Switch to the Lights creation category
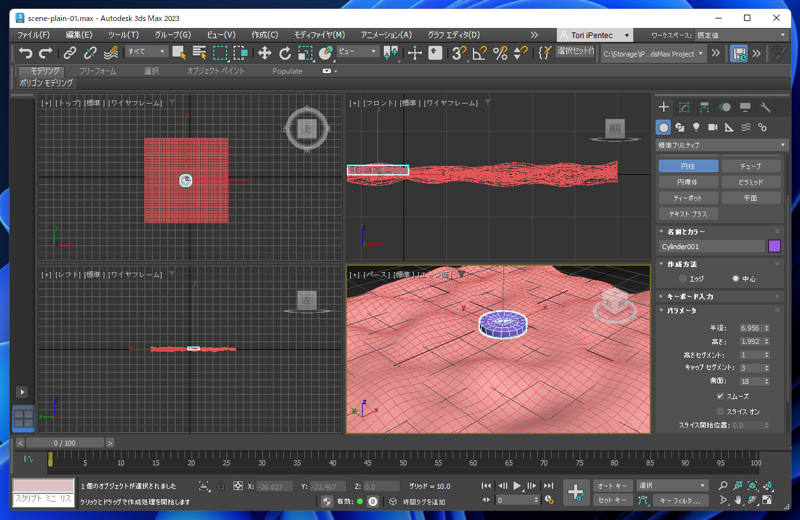This screenshot has width=800, height=520. coord(696,127)
